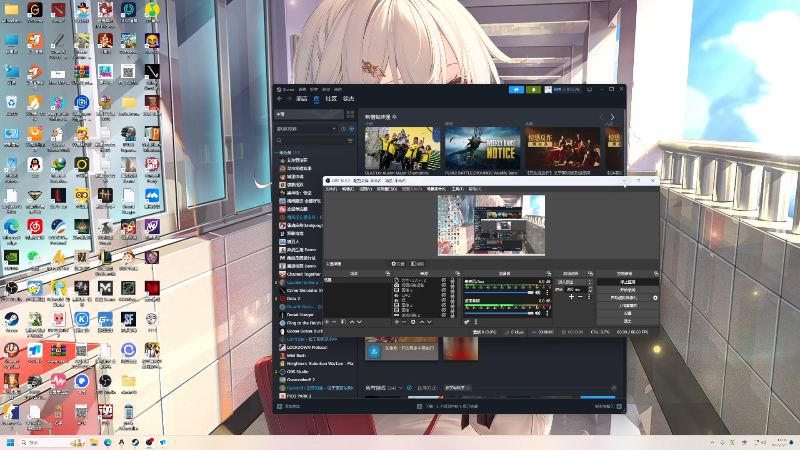Screen dimensions: 800x450
Task: Show next What's New cards arrow in Steam
Action: (x=612, y=117)
